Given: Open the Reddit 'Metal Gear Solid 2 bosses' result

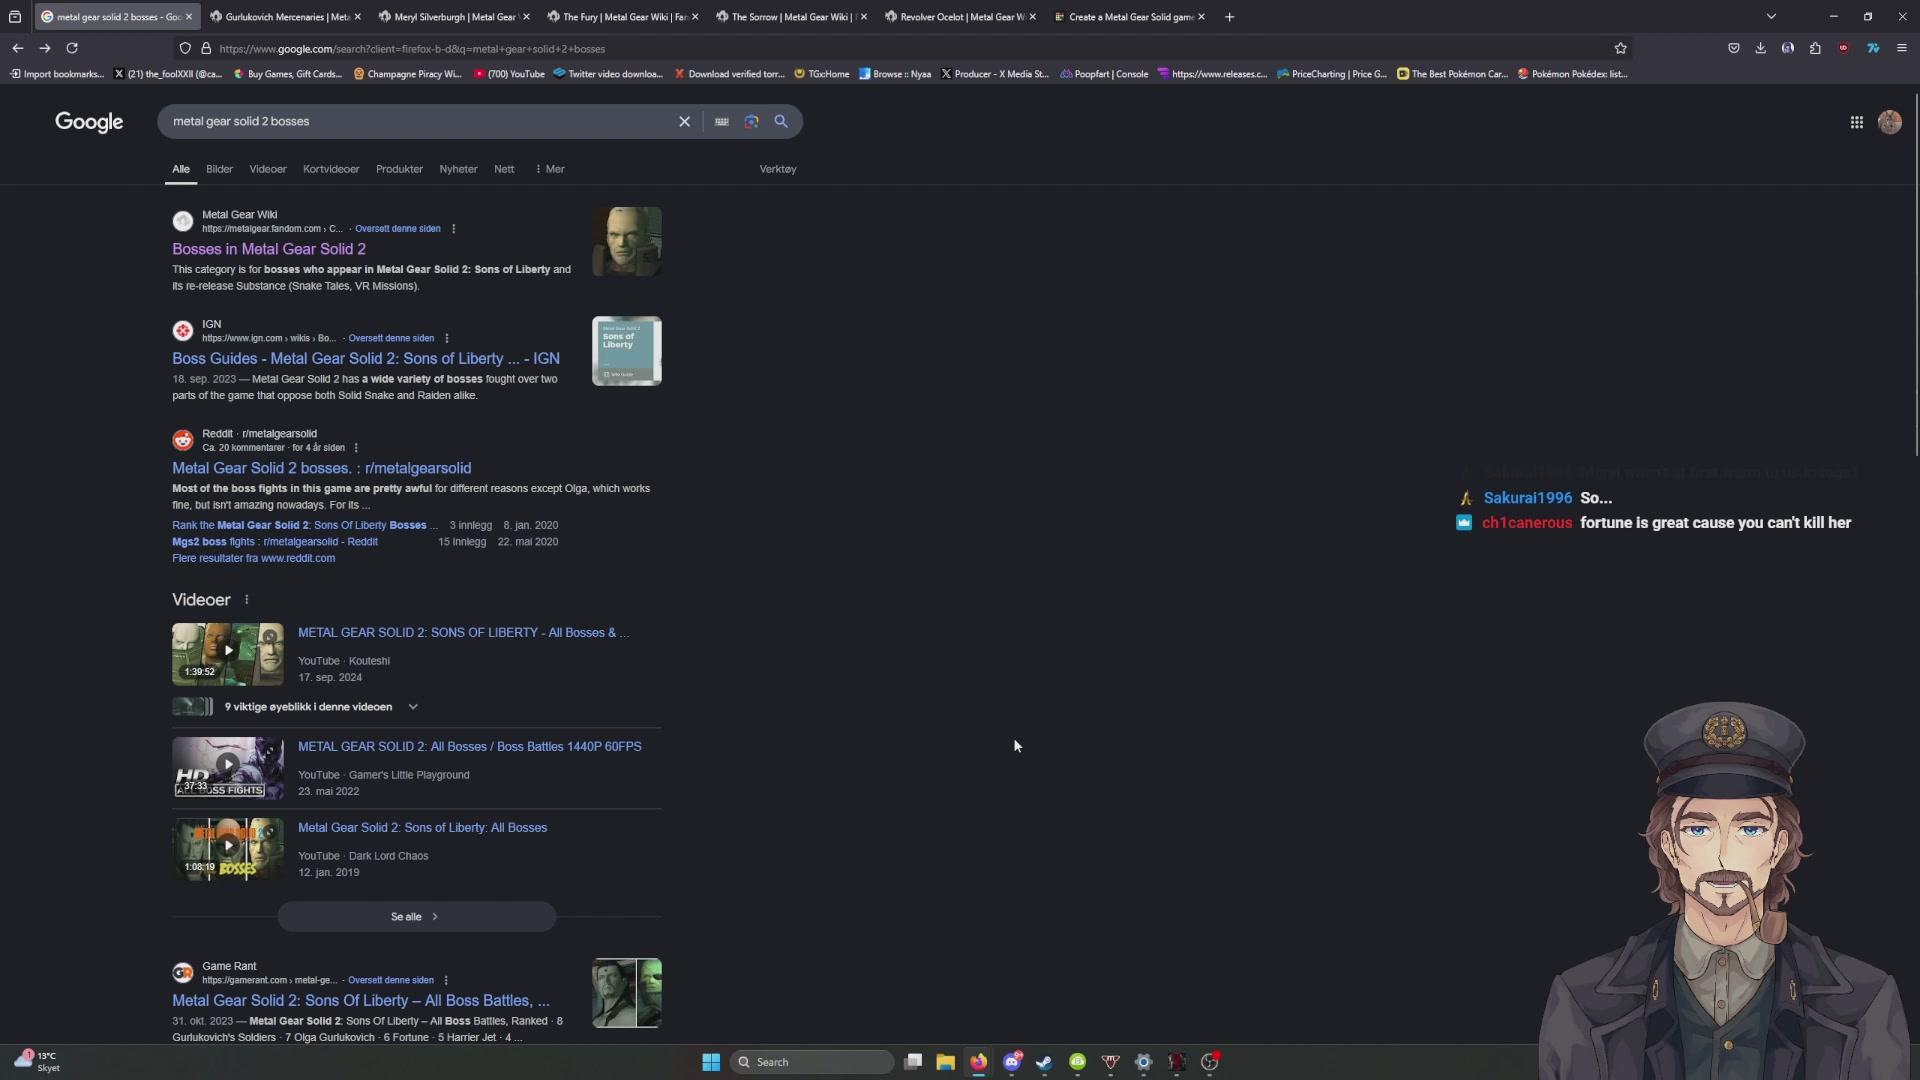Looking at the screenshot, I should point(321,468).
